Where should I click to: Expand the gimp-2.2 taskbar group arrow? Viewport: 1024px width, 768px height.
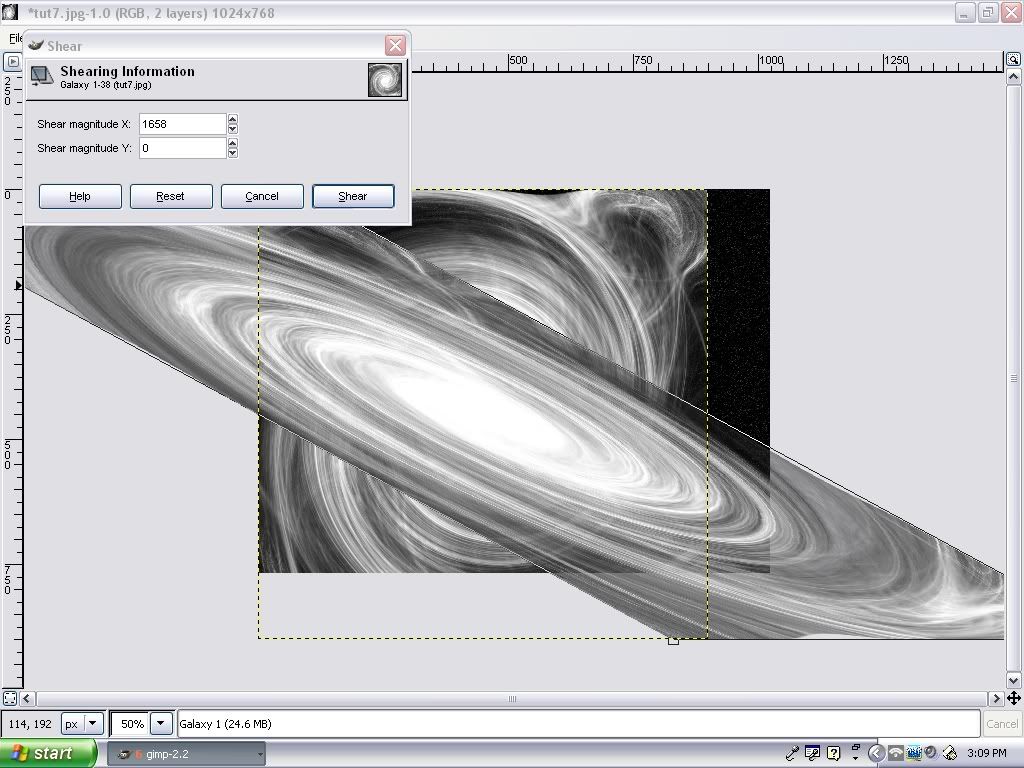(x=260, y=754)
